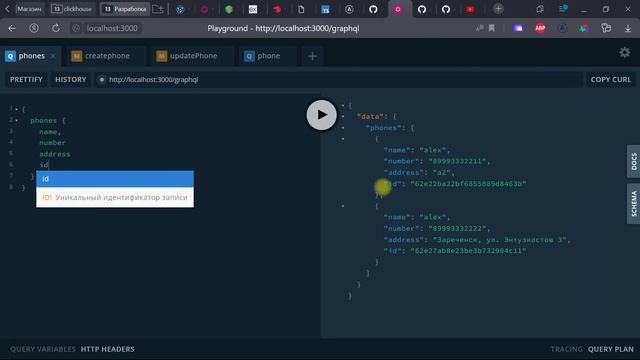Image resolution: width=640 pixels, height=360 pixels.
Task: Click the "89993332222" number value
Action: pos(457,229)
